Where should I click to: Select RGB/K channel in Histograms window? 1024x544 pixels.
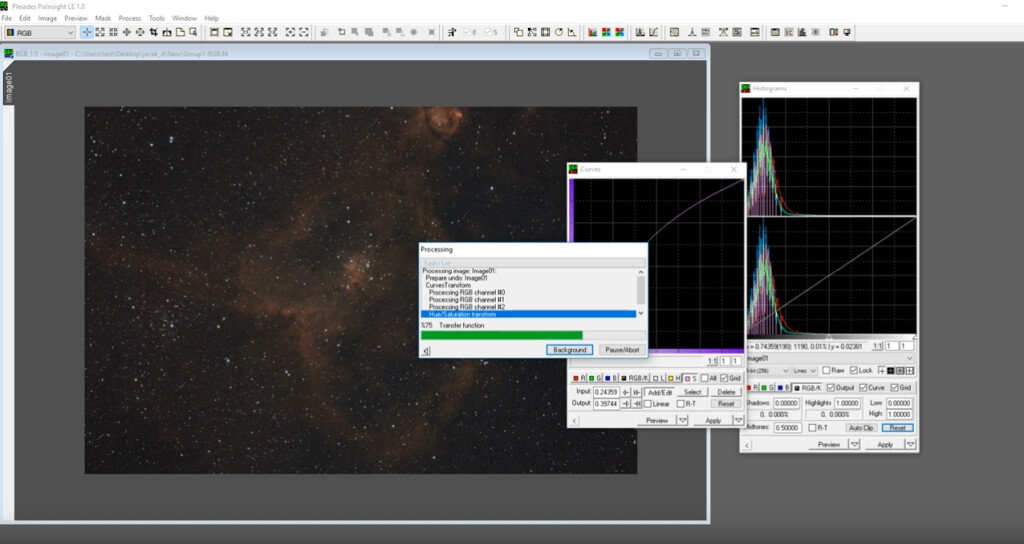click(808, 388)
